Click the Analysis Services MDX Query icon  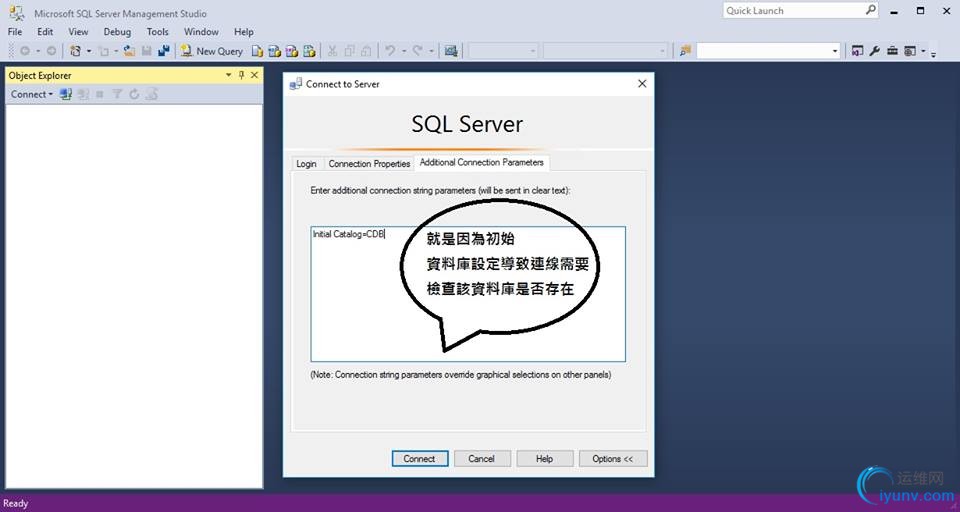[275, 51]
